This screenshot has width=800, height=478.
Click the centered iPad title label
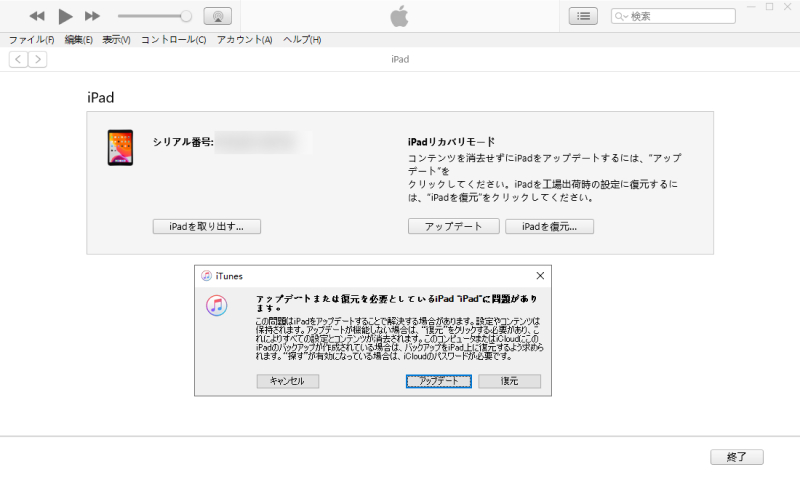[x=400, y=59]
